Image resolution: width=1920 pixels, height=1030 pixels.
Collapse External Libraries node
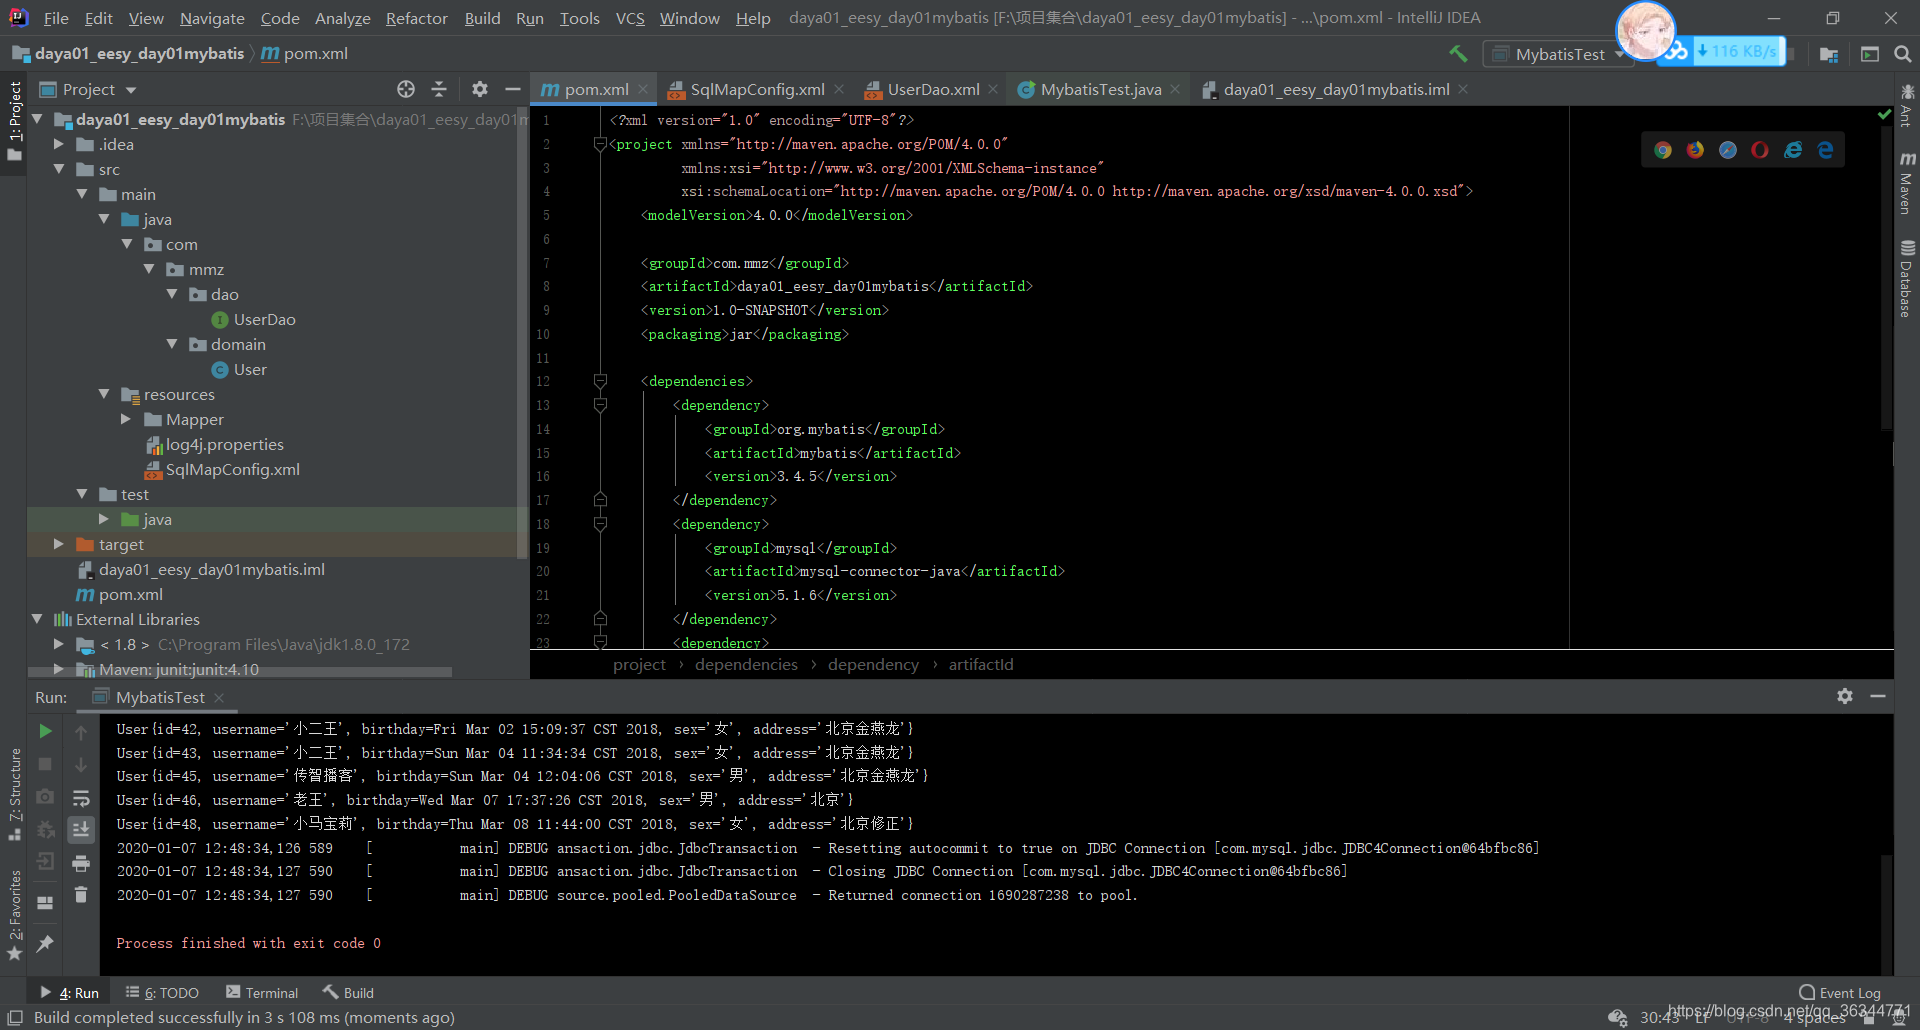(37, 619)
